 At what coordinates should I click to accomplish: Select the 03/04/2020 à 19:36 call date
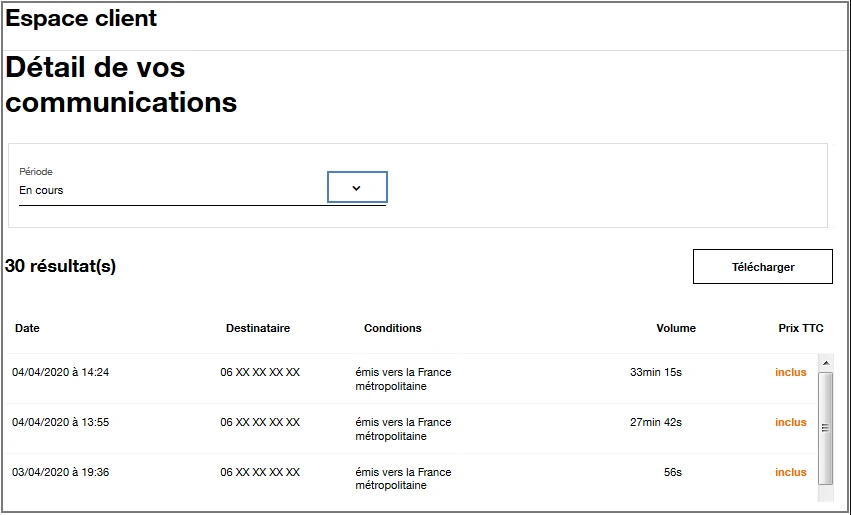(x=61, y=472)
